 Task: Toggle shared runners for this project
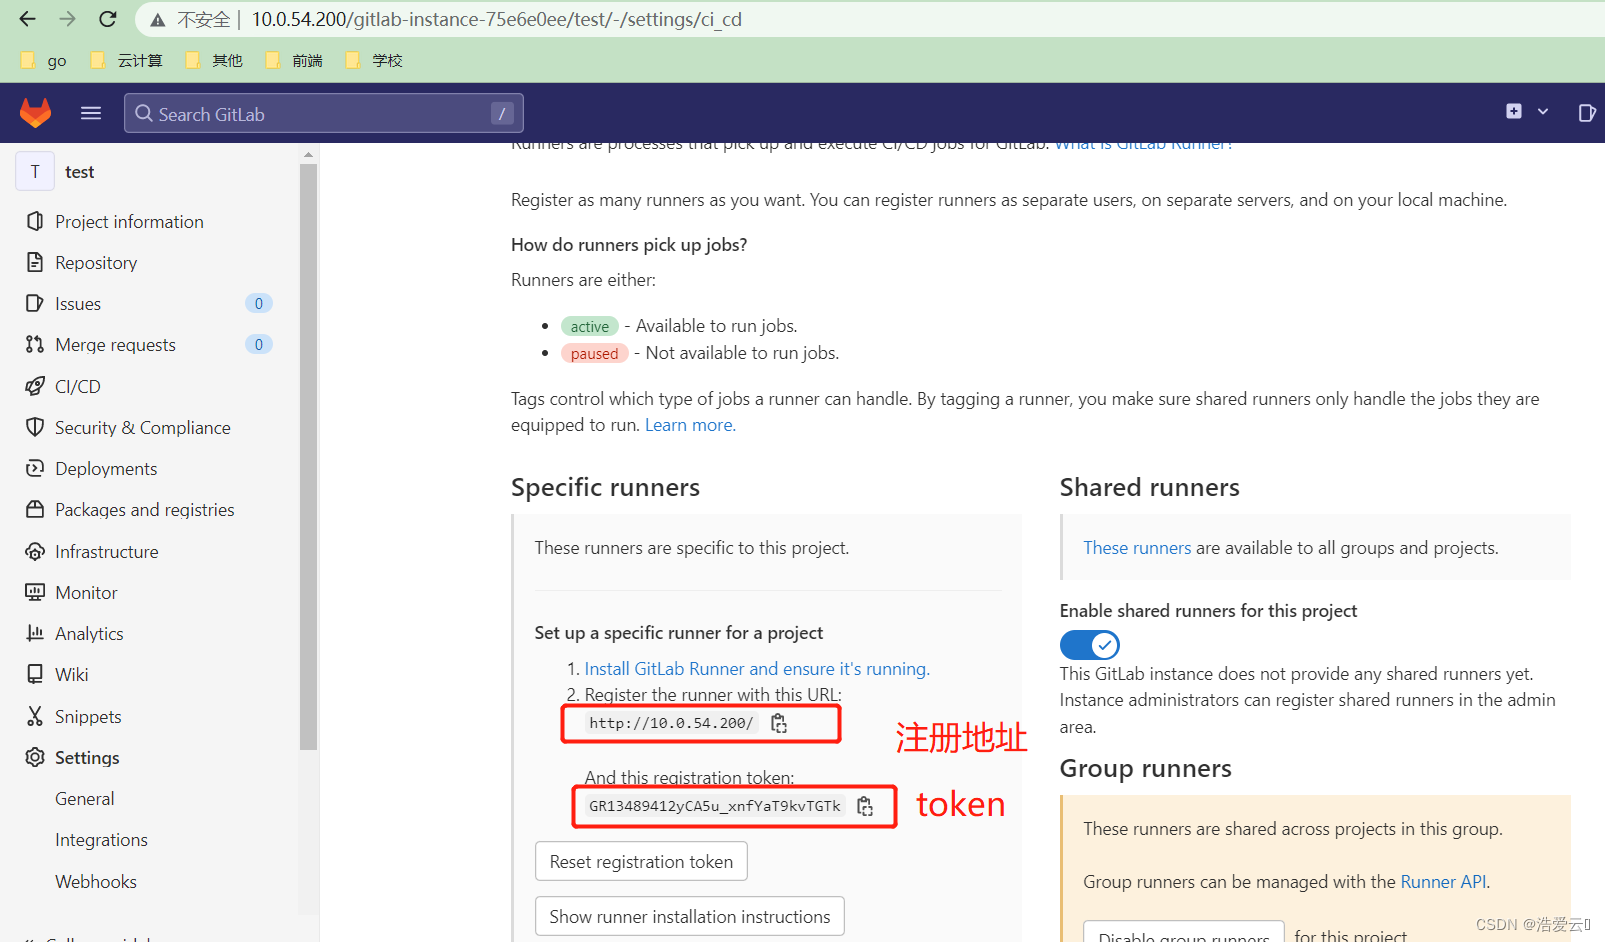pos(1090,645)
